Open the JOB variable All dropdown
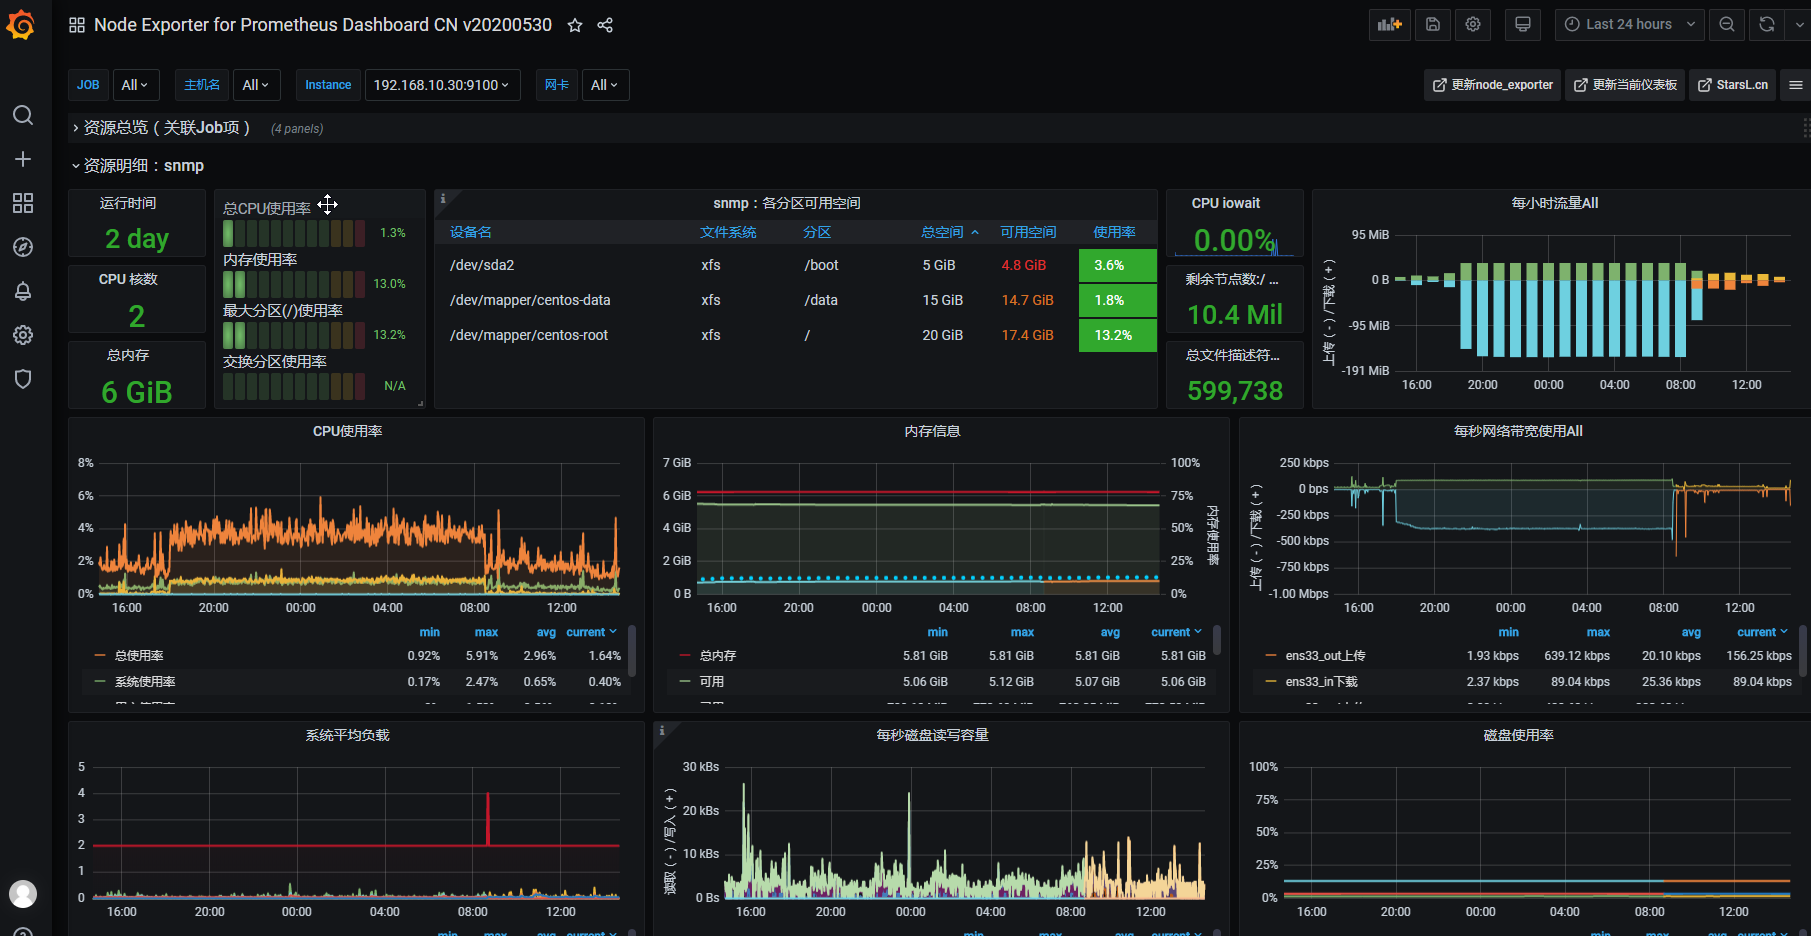Screen dimensions: 1811x936 (134, 85)
